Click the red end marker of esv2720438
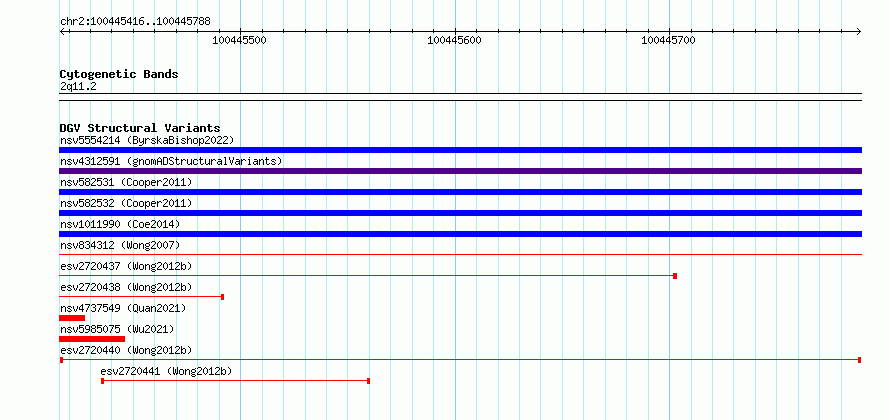Viewport: 890px width, 420px height. (x=222, y=297)
